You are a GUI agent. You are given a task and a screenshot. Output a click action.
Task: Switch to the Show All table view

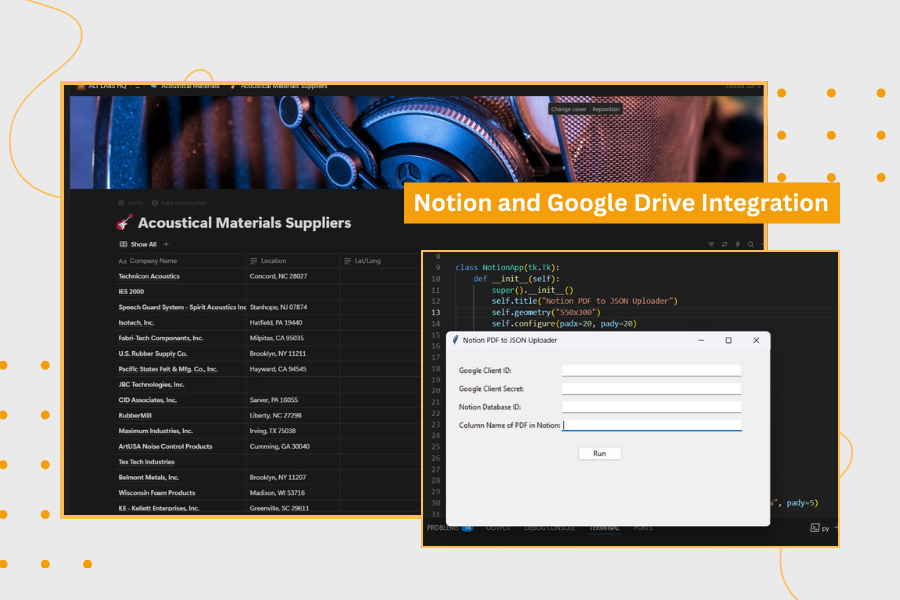pyautogui.click(x=138, y=244)
